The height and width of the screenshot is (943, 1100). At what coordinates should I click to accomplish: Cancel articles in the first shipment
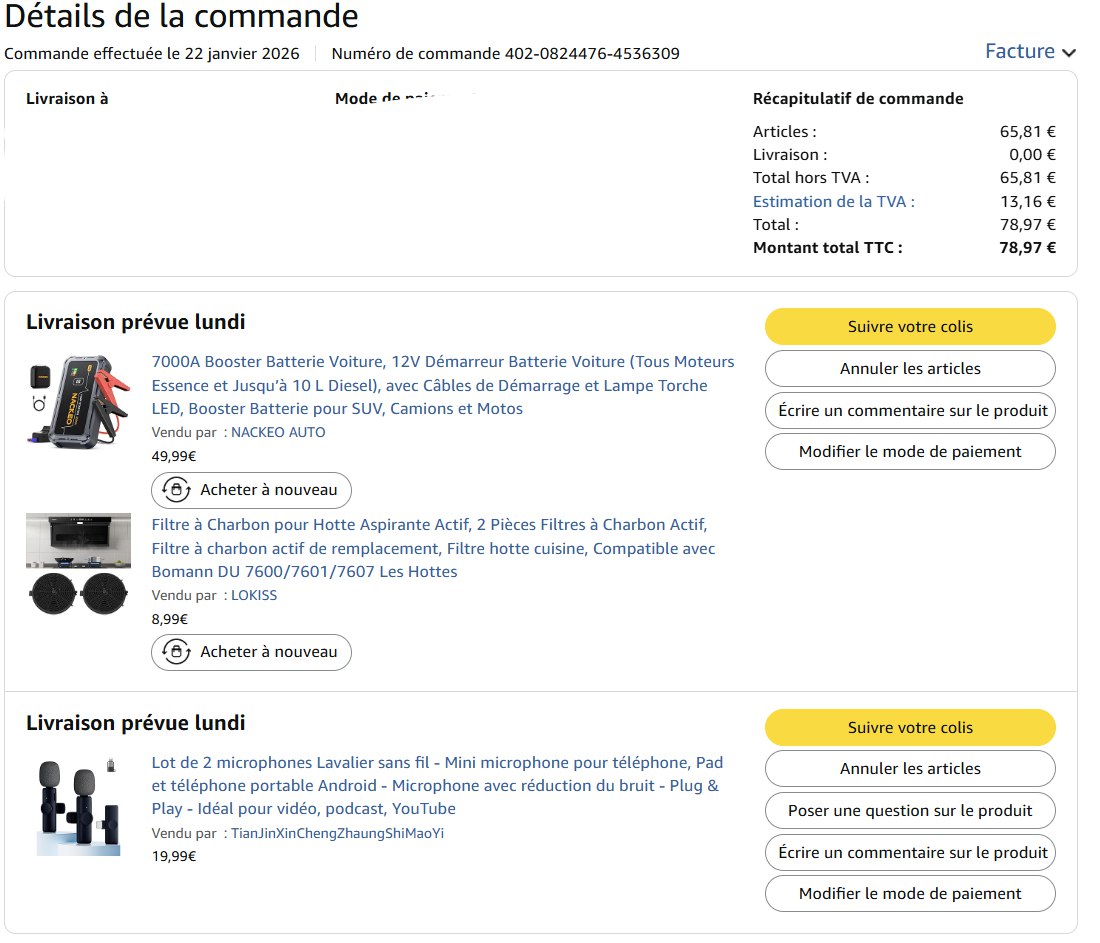(910, 369)
